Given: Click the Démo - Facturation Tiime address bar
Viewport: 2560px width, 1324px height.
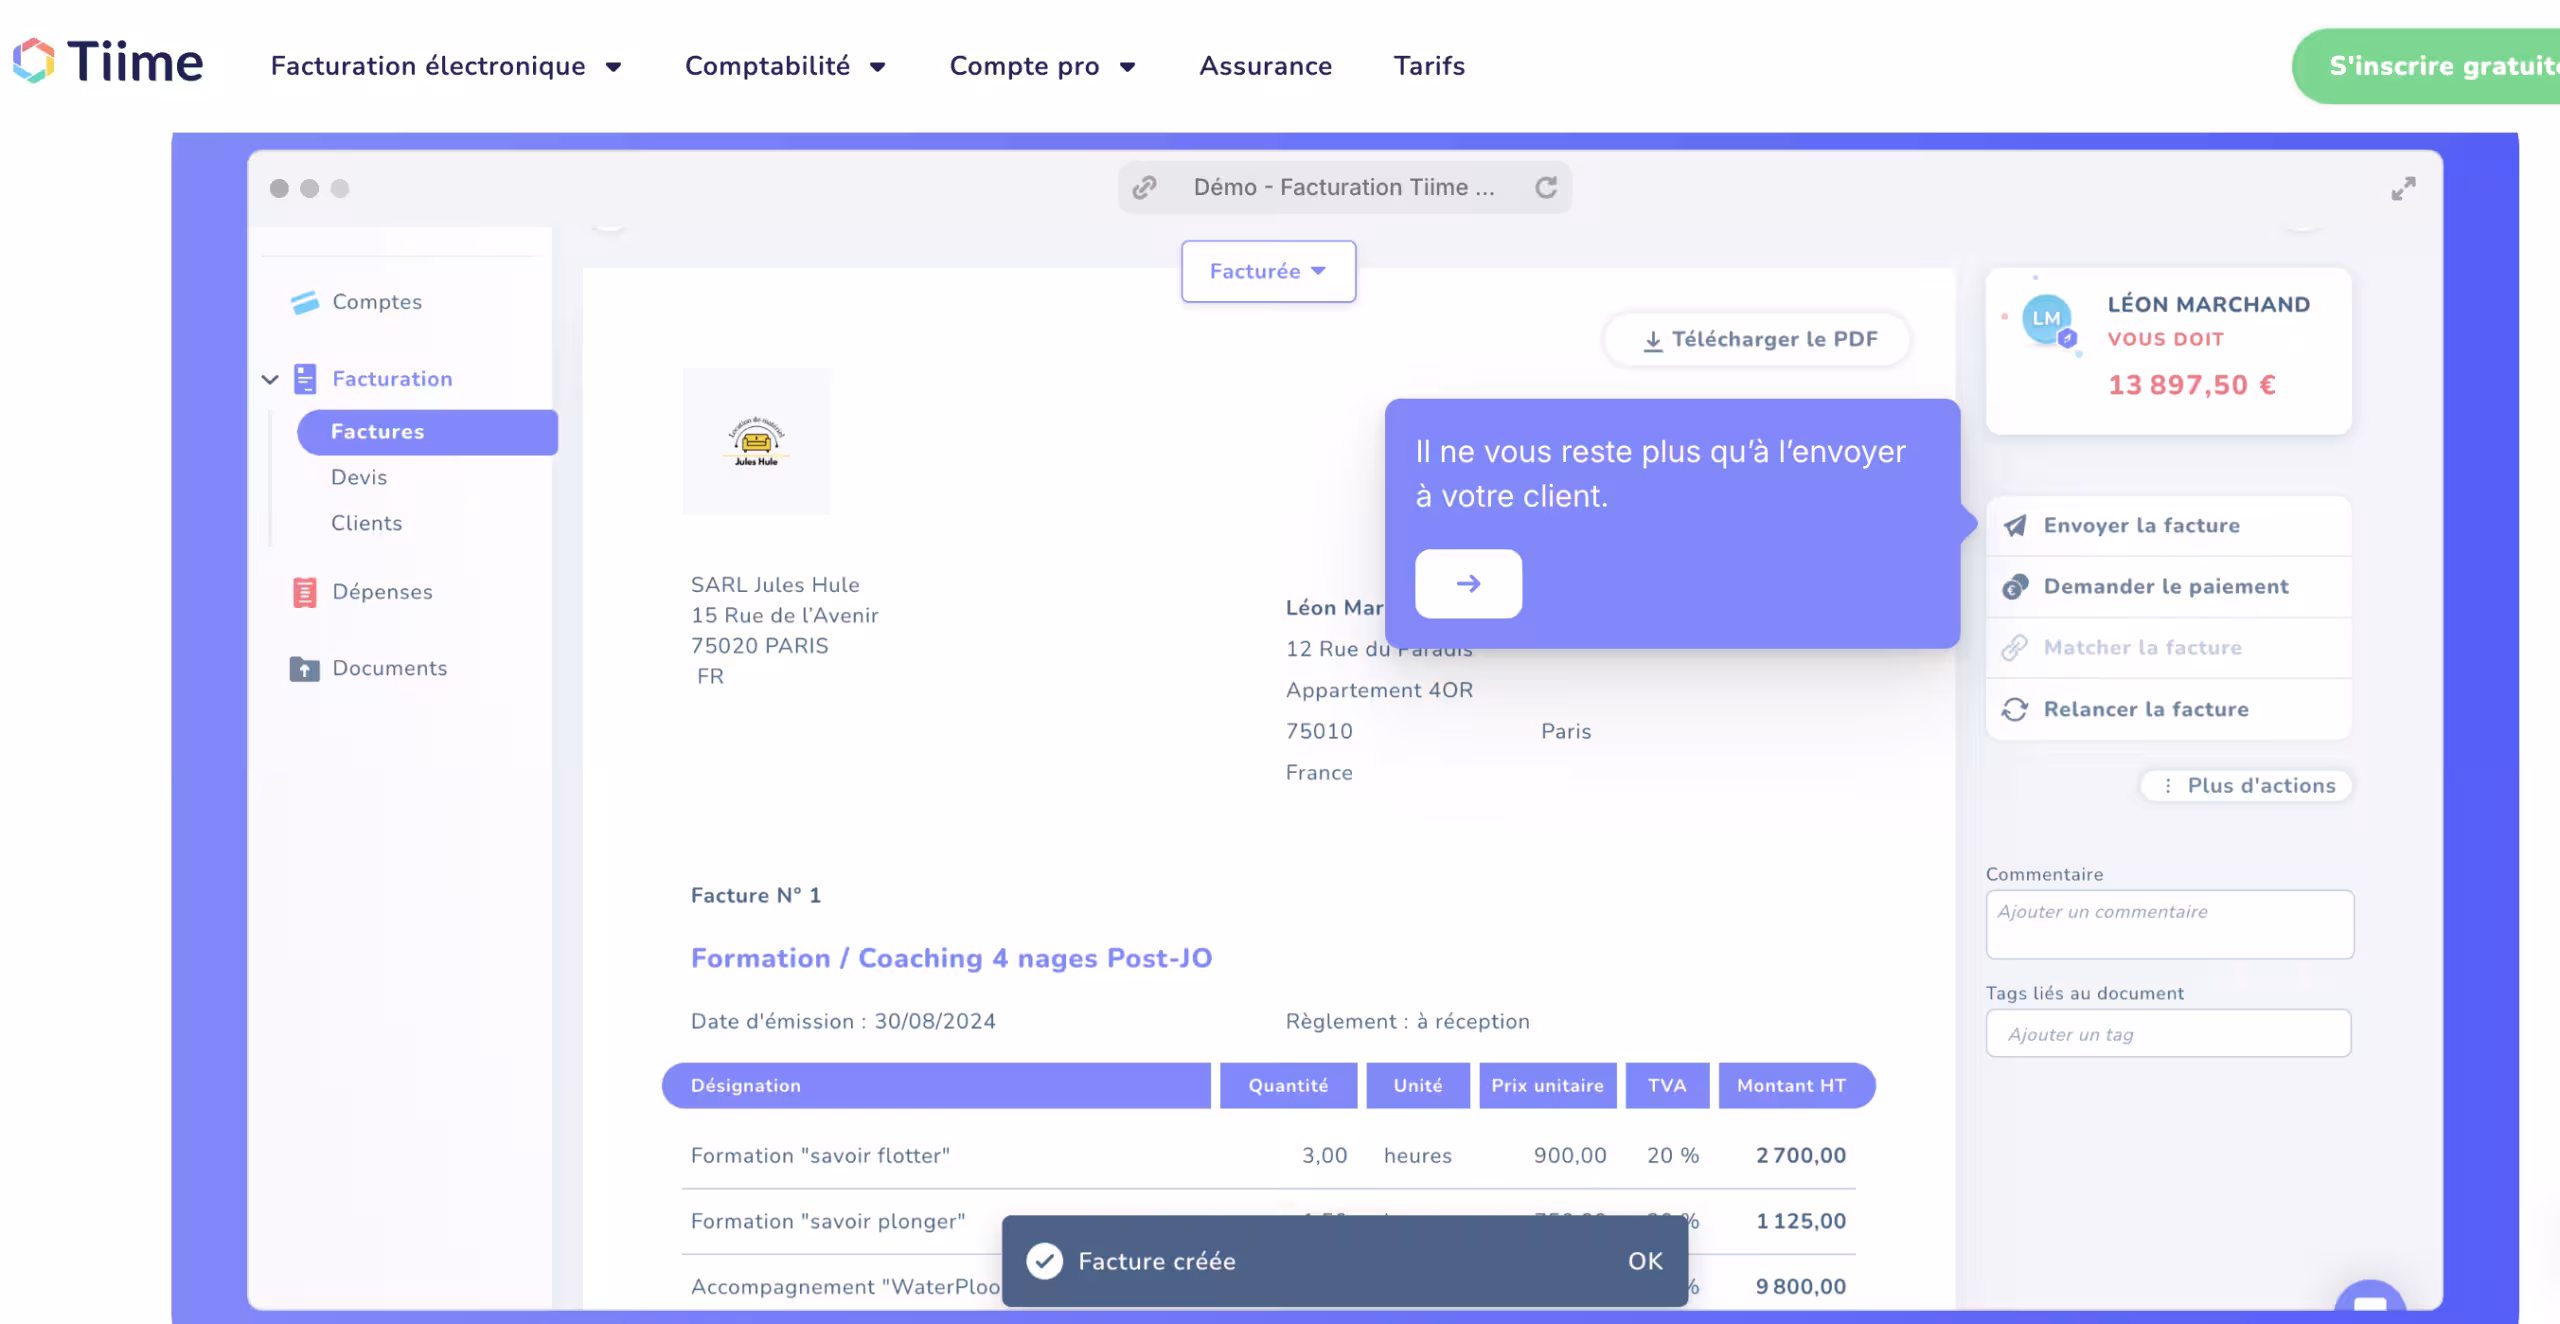Looking at the screenshot, I should pyautogui.click(x=1344, y=188).
